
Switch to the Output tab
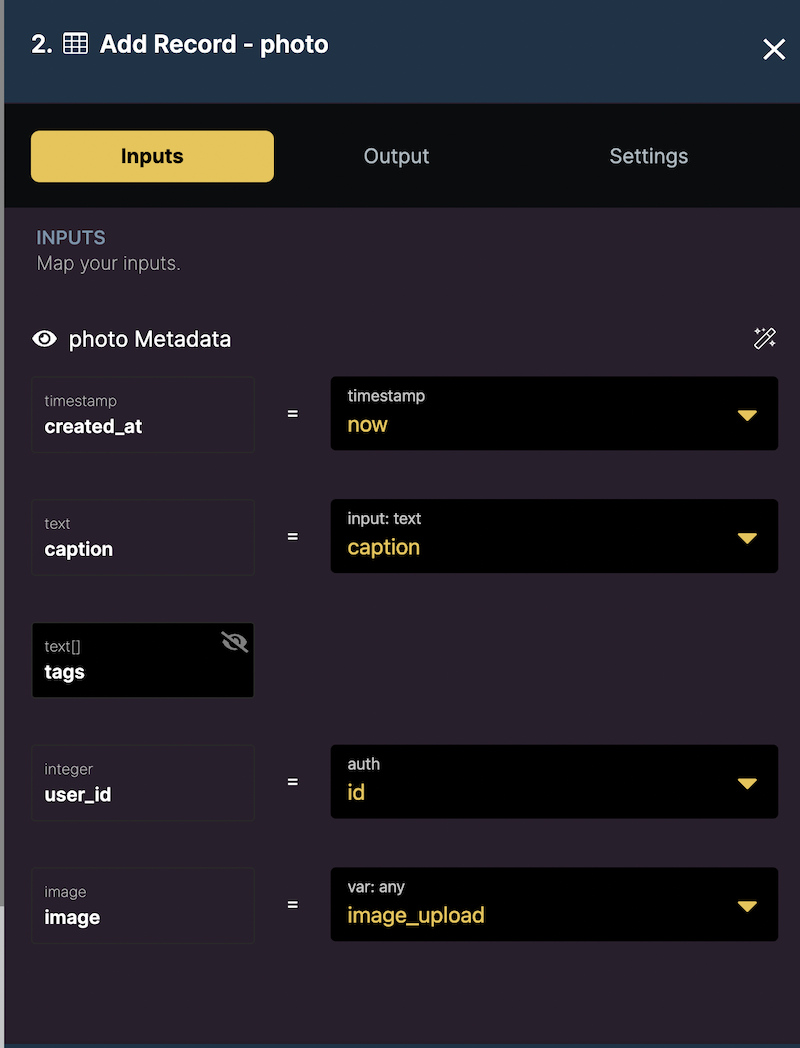pyautogui.click(x=396, y=156)
